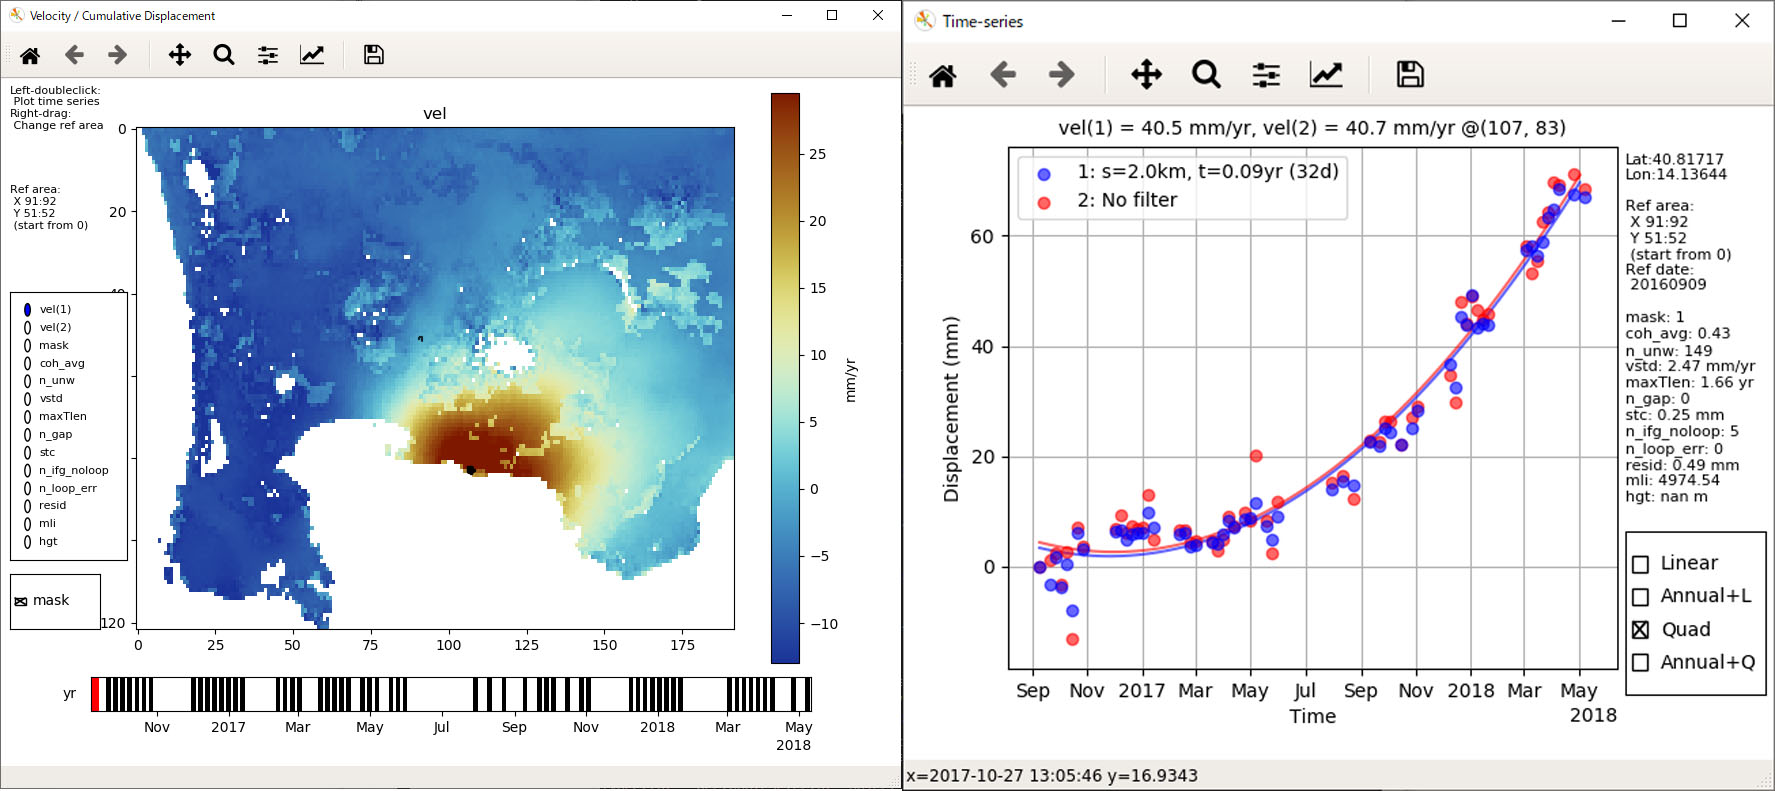The width and height of the screenshot is (1775, 791).
Task: Select hgt radio button
Action: click(x=27, y=542)
